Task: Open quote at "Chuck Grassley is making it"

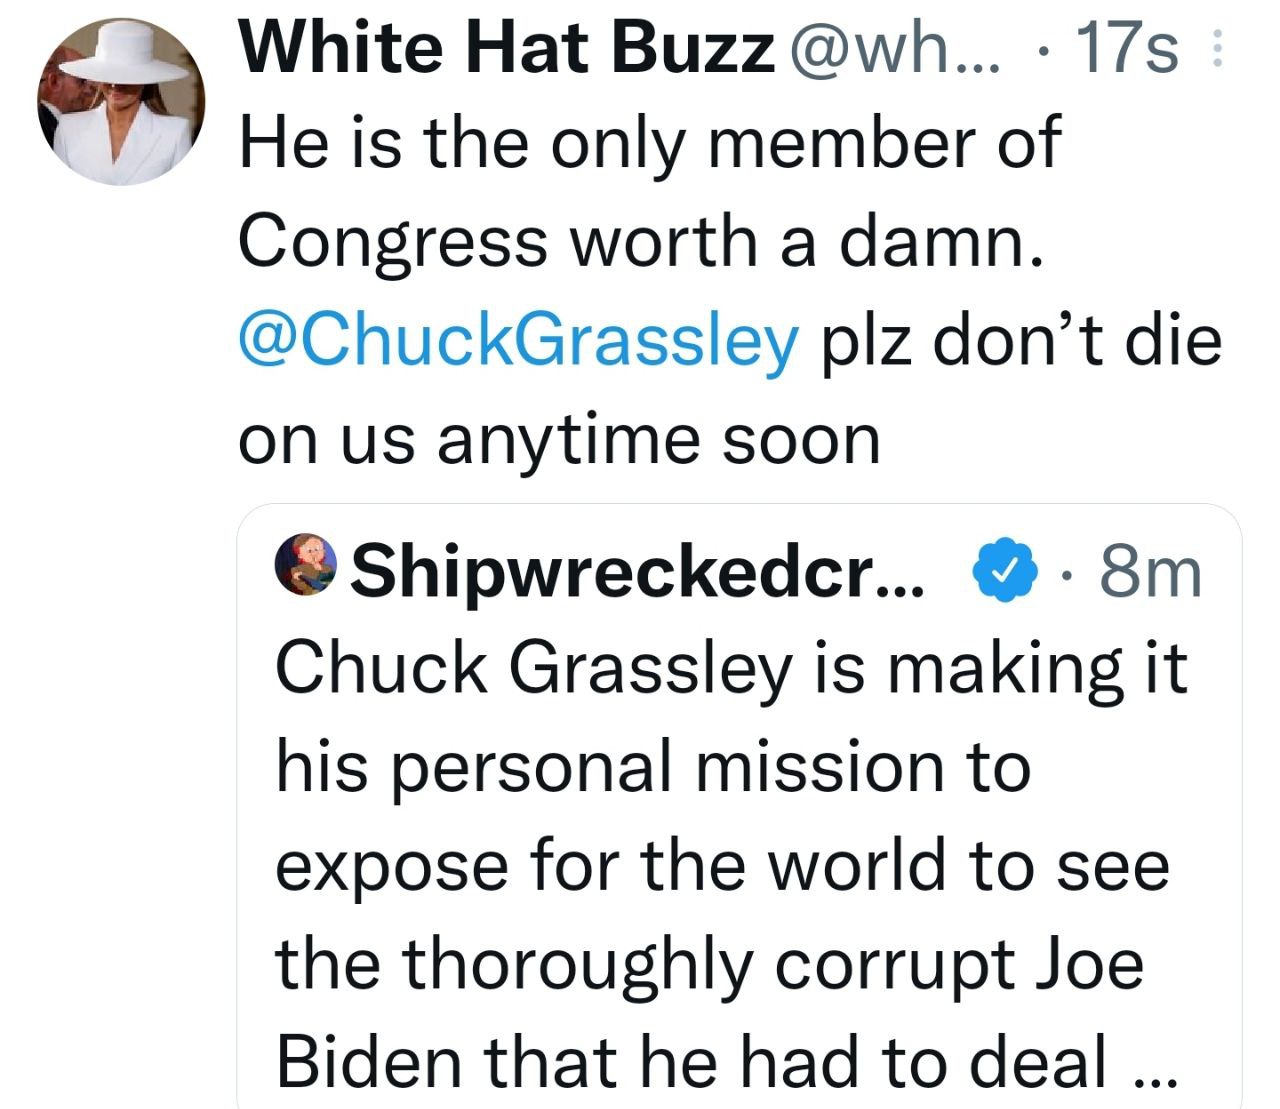Action: point(731,667)
